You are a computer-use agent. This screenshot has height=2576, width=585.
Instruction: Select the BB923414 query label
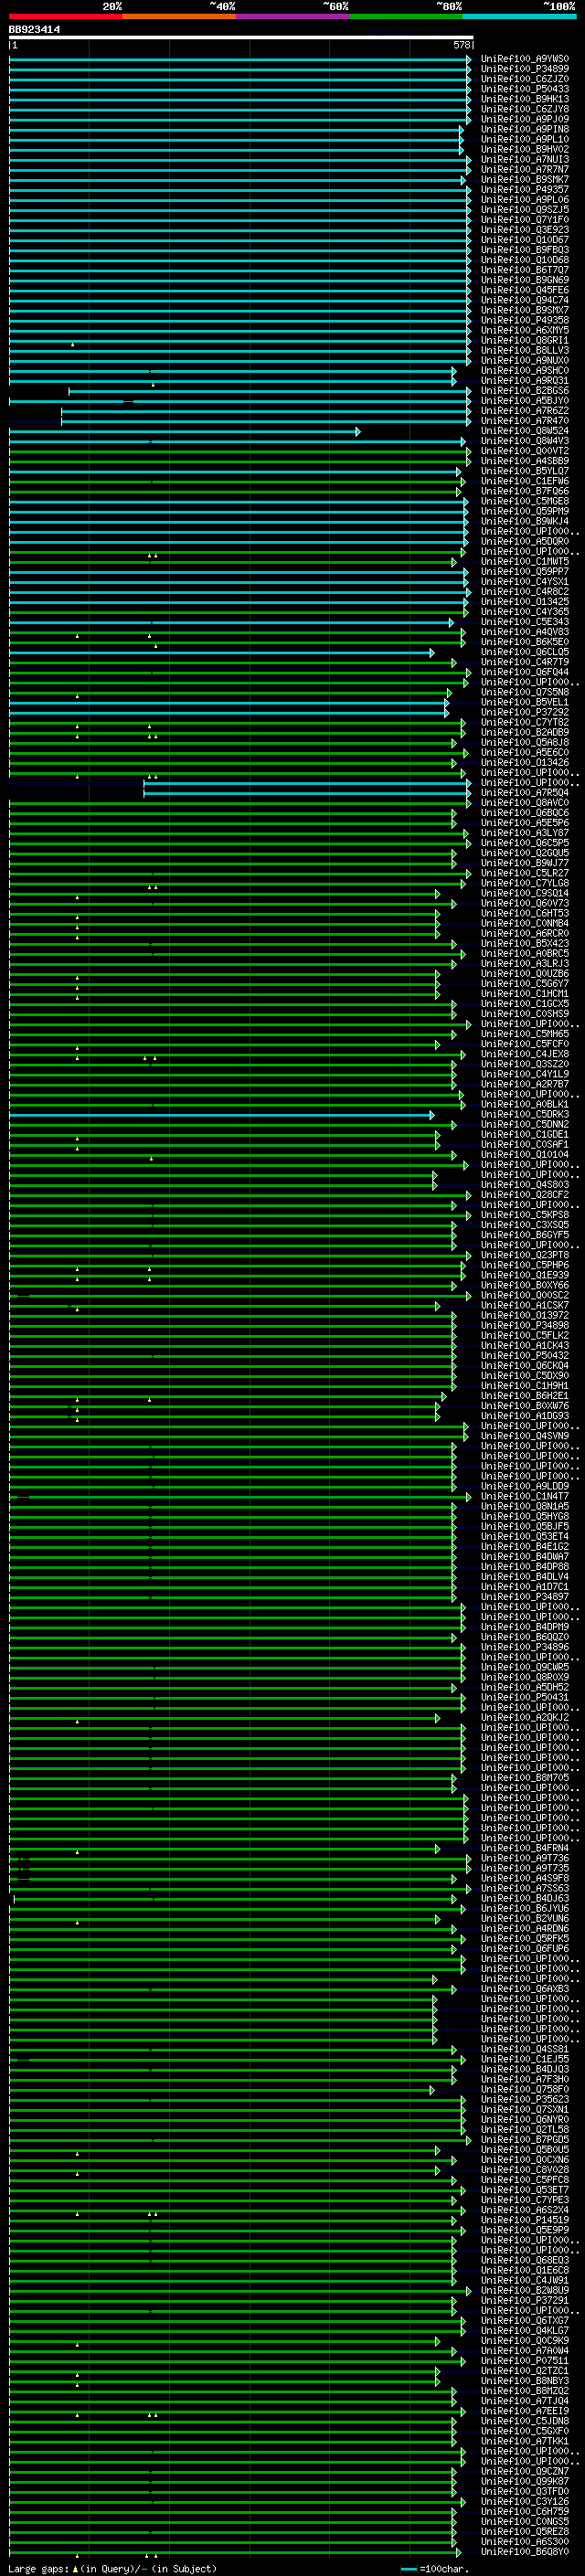click(x=34, y=29)
